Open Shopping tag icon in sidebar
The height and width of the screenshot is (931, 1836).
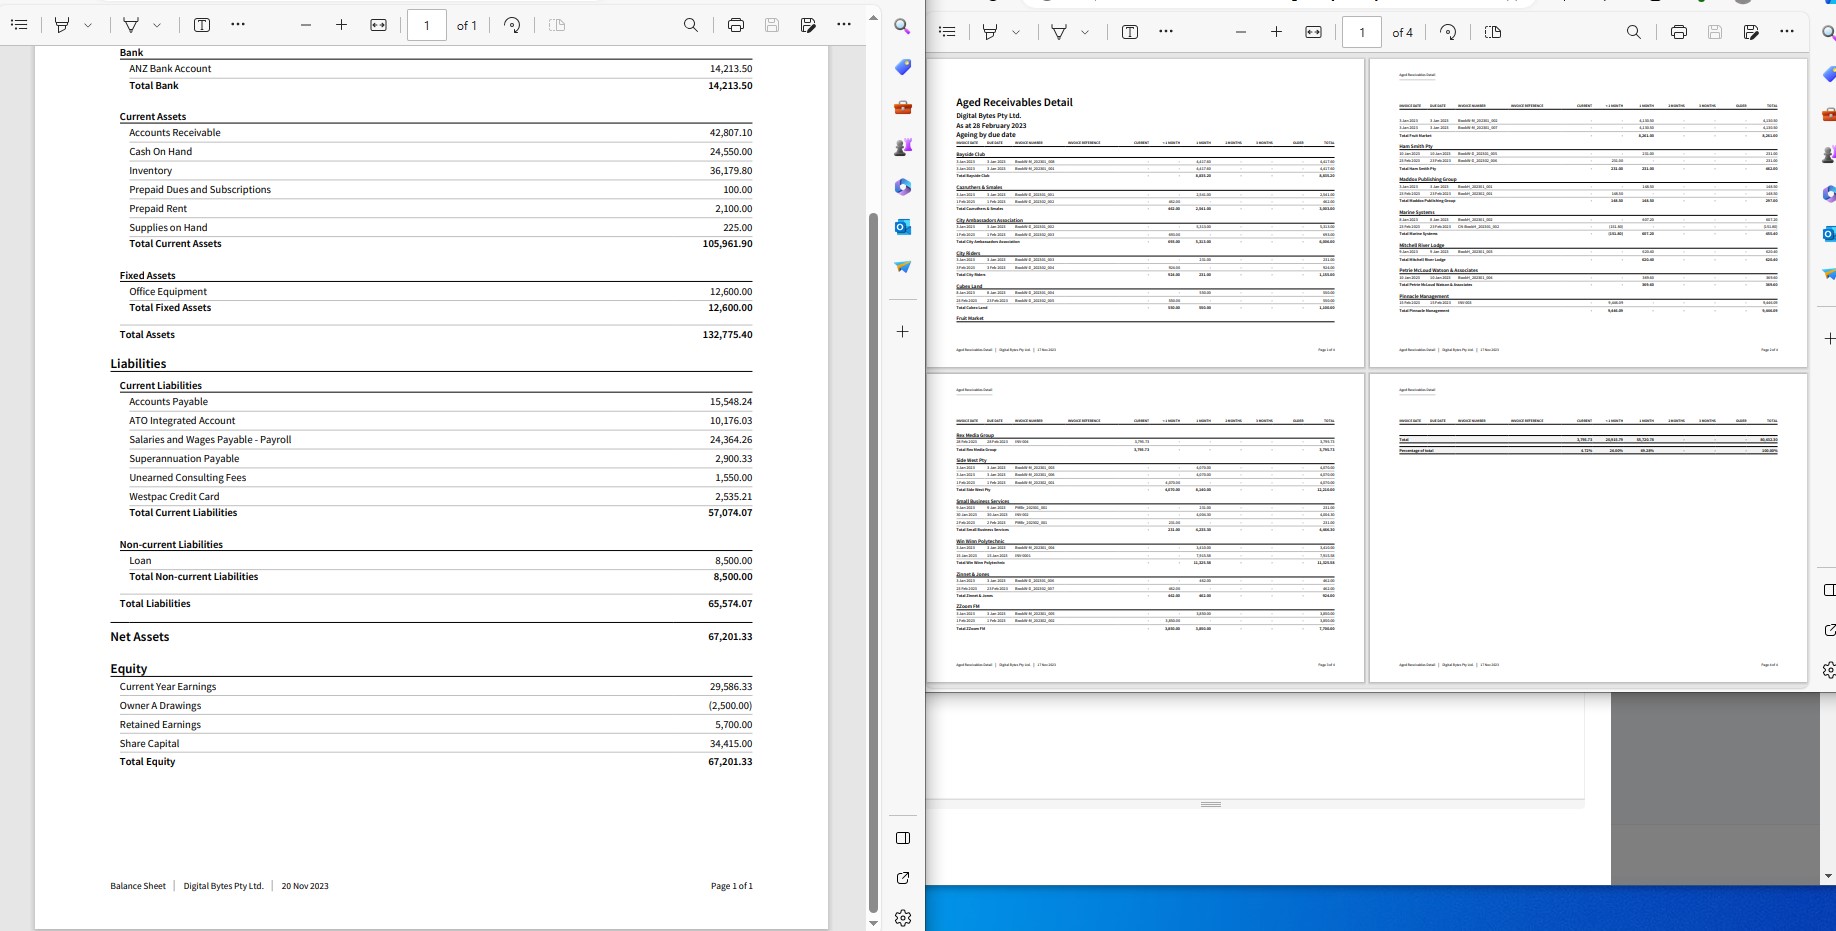(902, 67)
